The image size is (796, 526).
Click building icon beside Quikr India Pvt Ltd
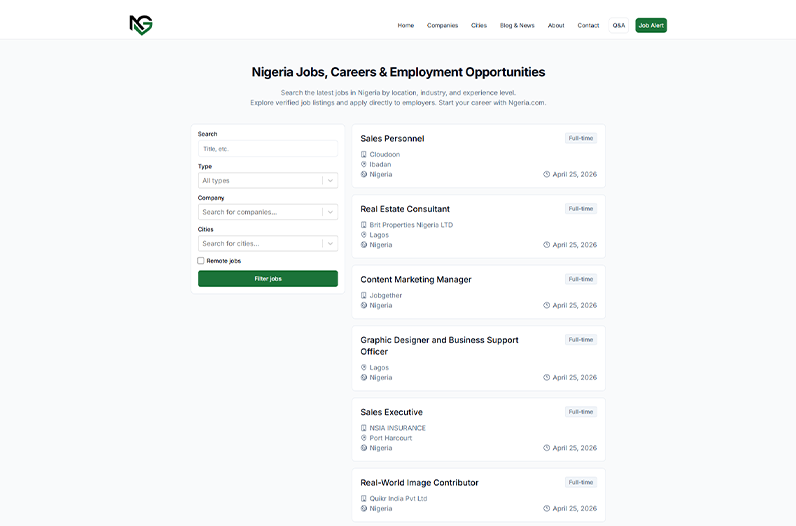364,498
